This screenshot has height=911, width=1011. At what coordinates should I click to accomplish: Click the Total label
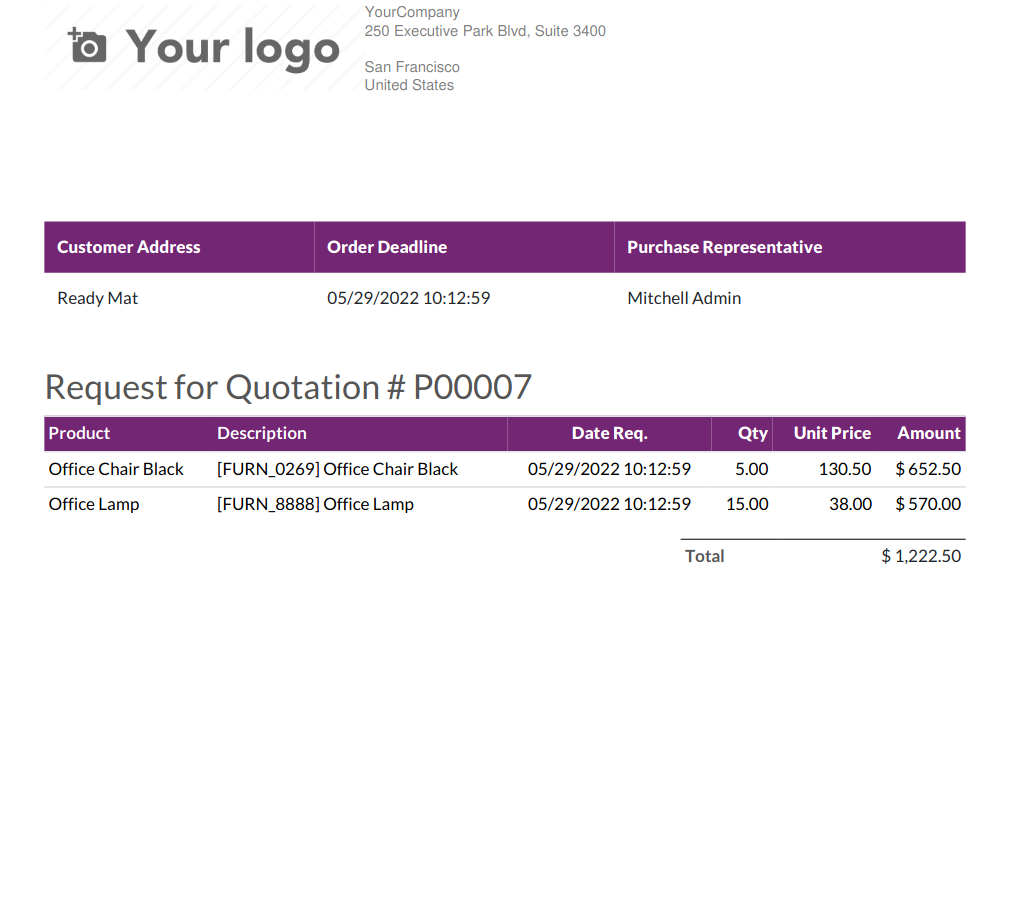click(704, 556)
